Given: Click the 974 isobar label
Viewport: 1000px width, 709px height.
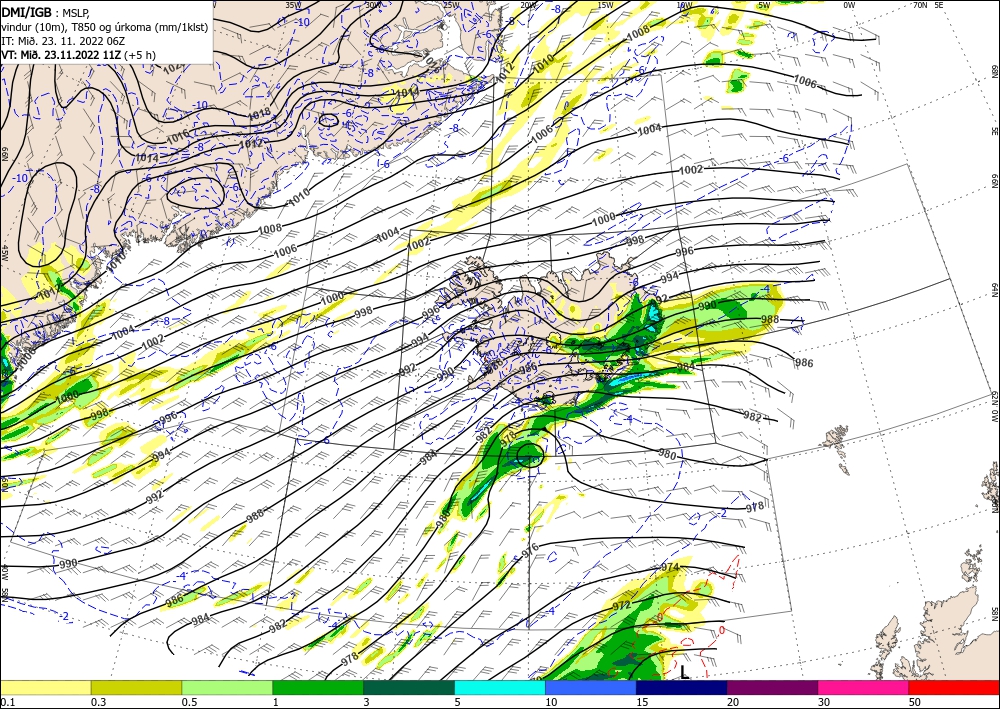Looking at the screenshot, I should [x=670, y=567].
